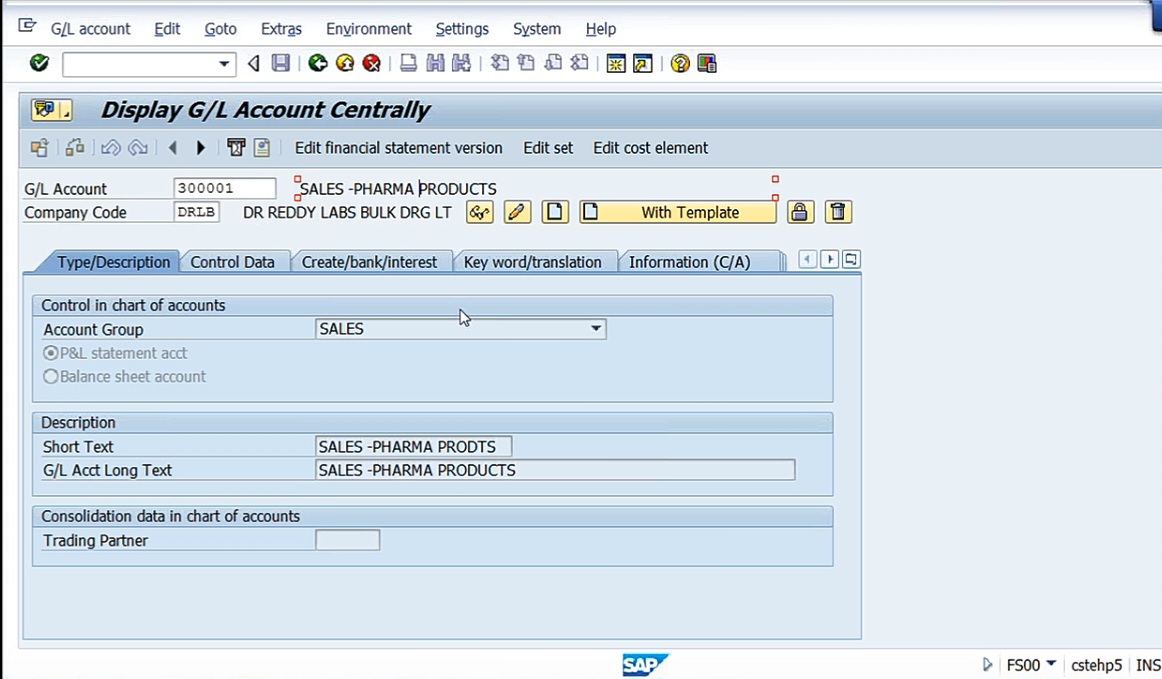Open the Edit menu
1162x679 pixels.
coord(167,29)
